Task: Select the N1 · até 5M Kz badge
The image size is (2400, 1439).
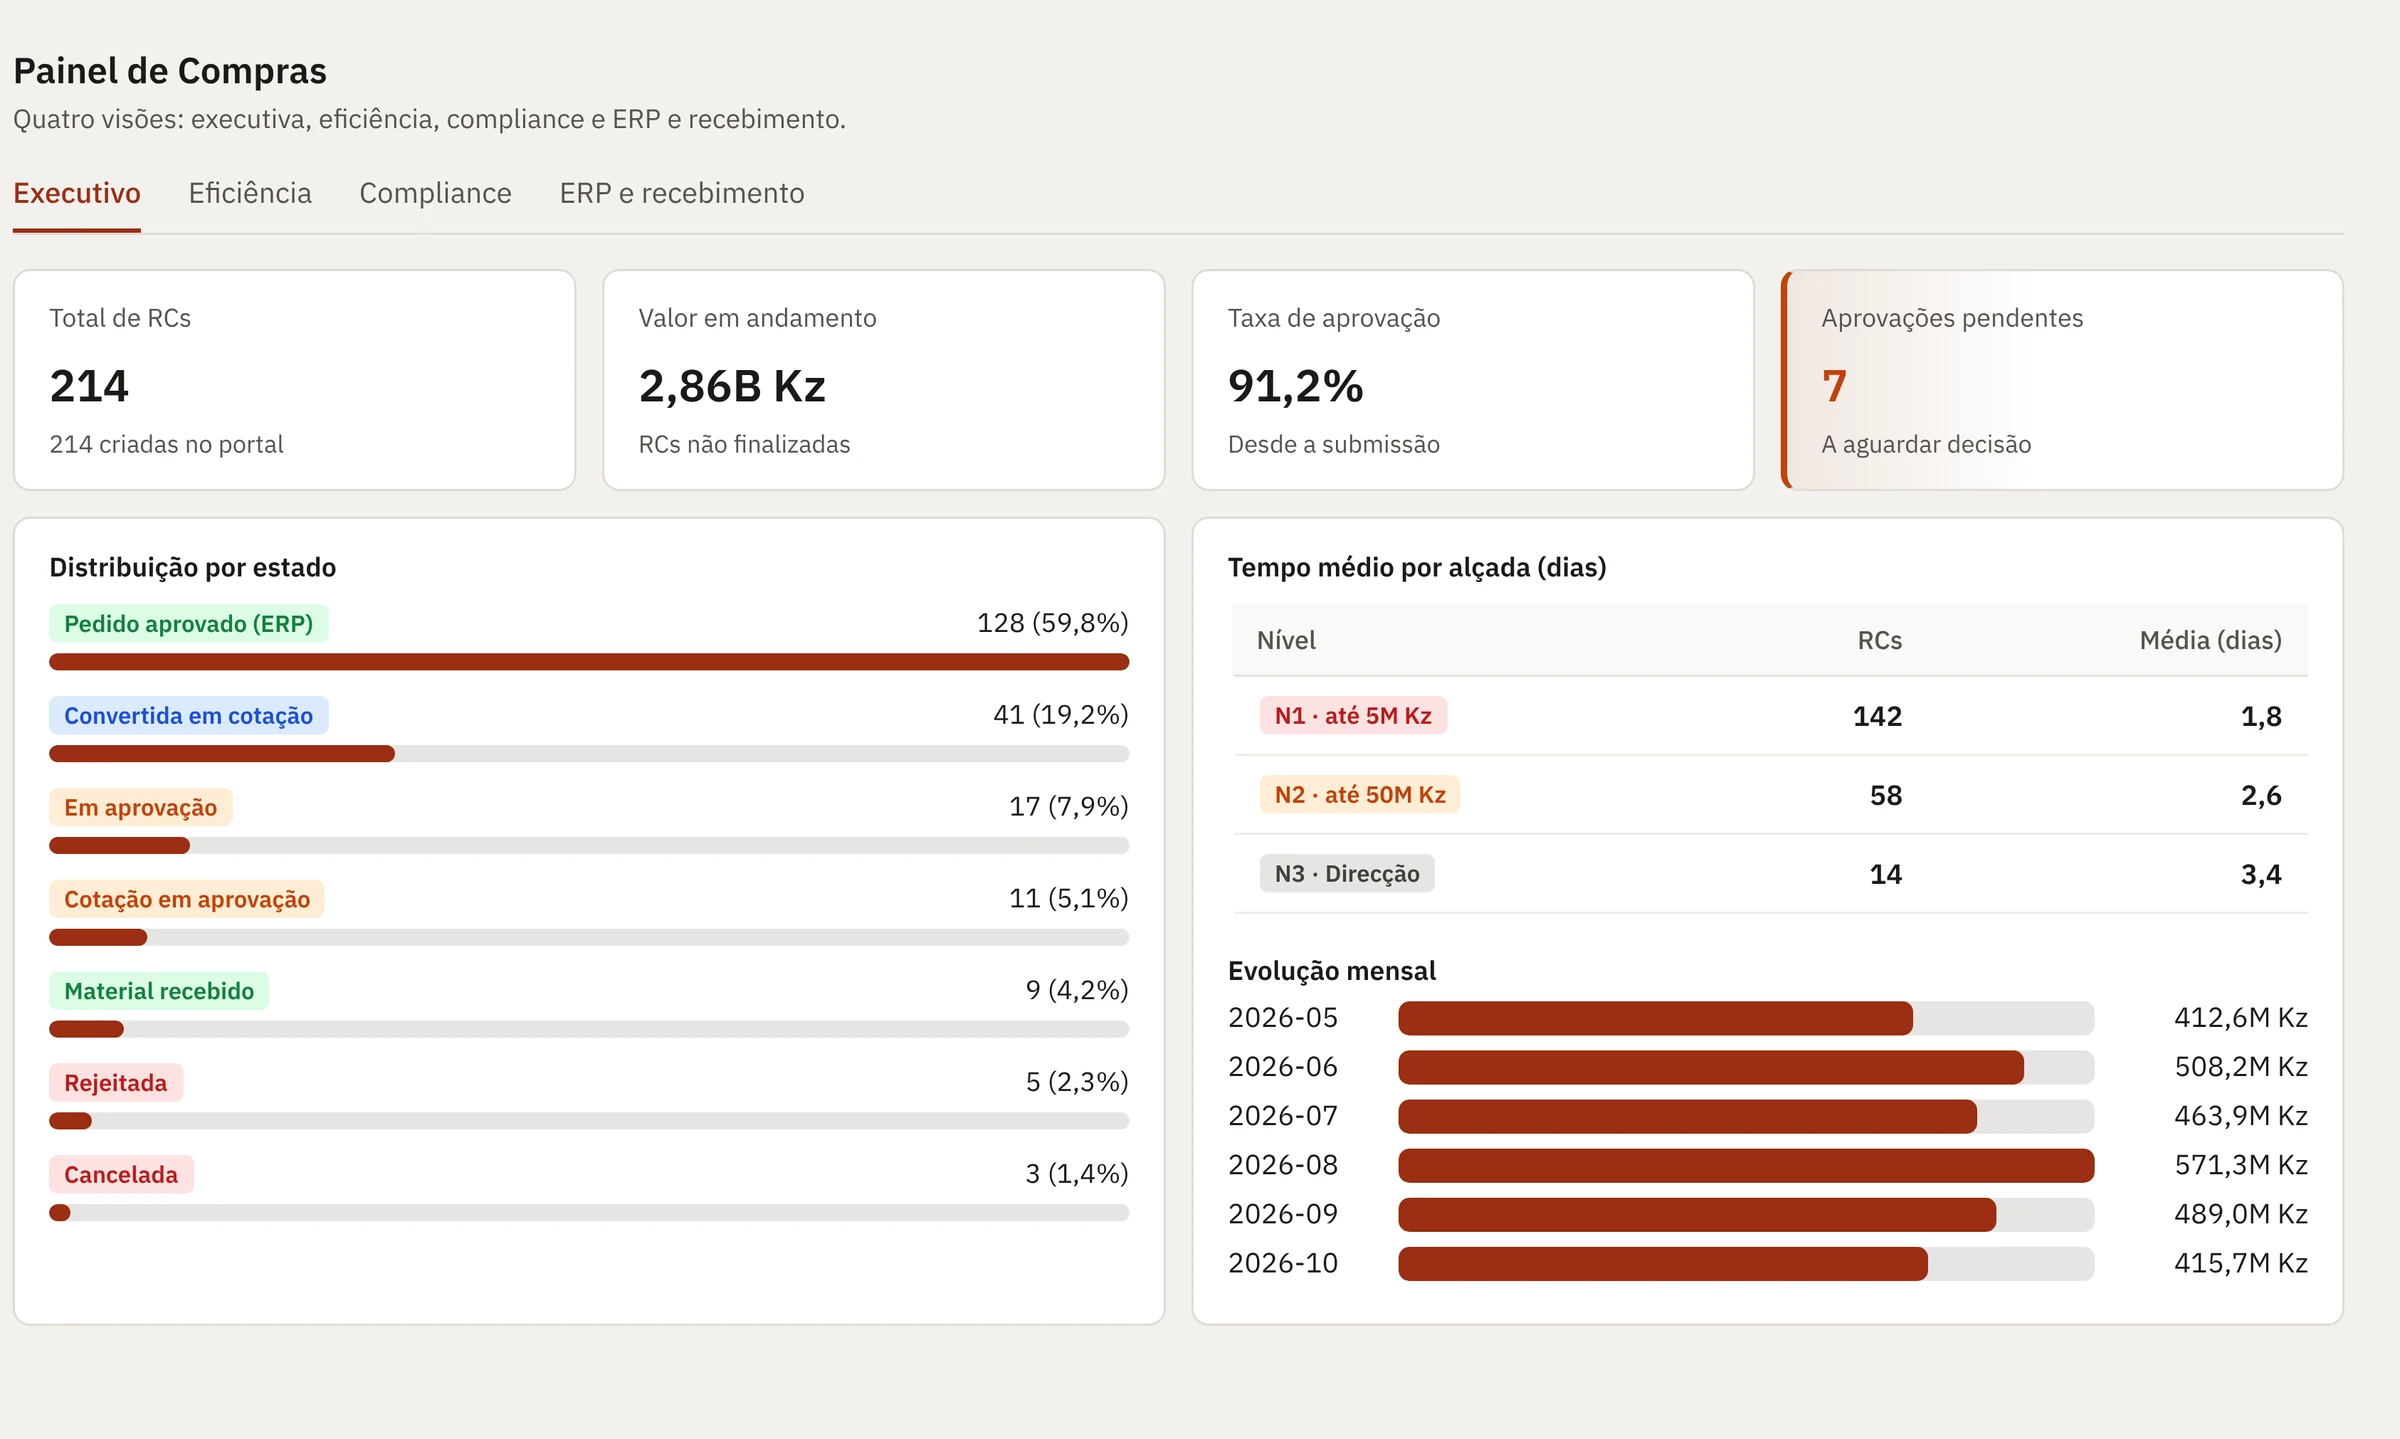Action: pos(1353,716)
